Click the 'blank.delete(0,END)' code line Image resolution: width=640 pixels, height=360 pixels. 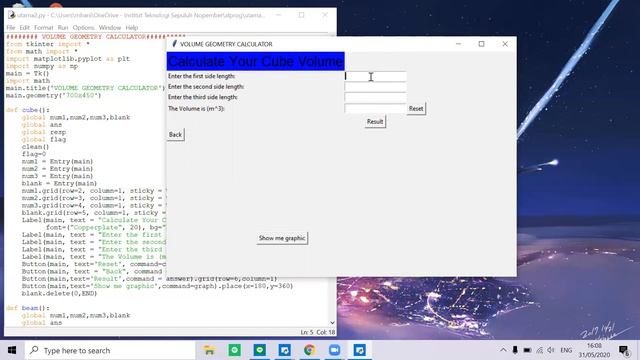pos(60,293)
